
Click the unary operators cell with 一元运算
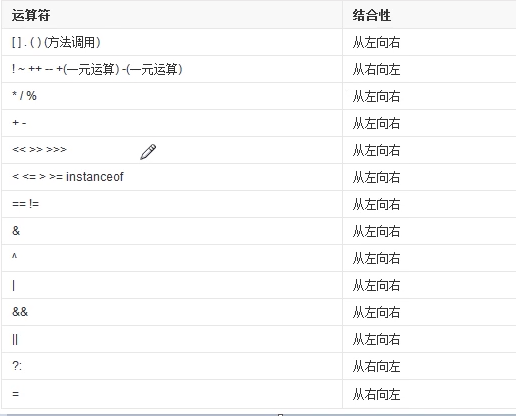coord(172,69)
